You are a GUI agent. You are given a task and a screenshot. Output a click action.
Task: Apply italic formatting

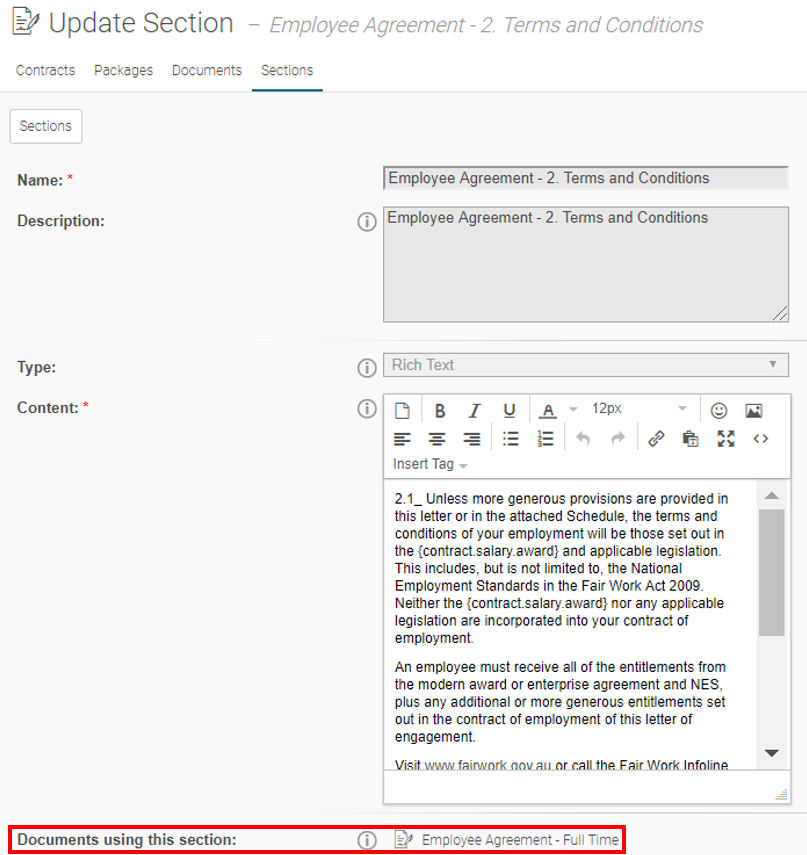tap(475, 409)
